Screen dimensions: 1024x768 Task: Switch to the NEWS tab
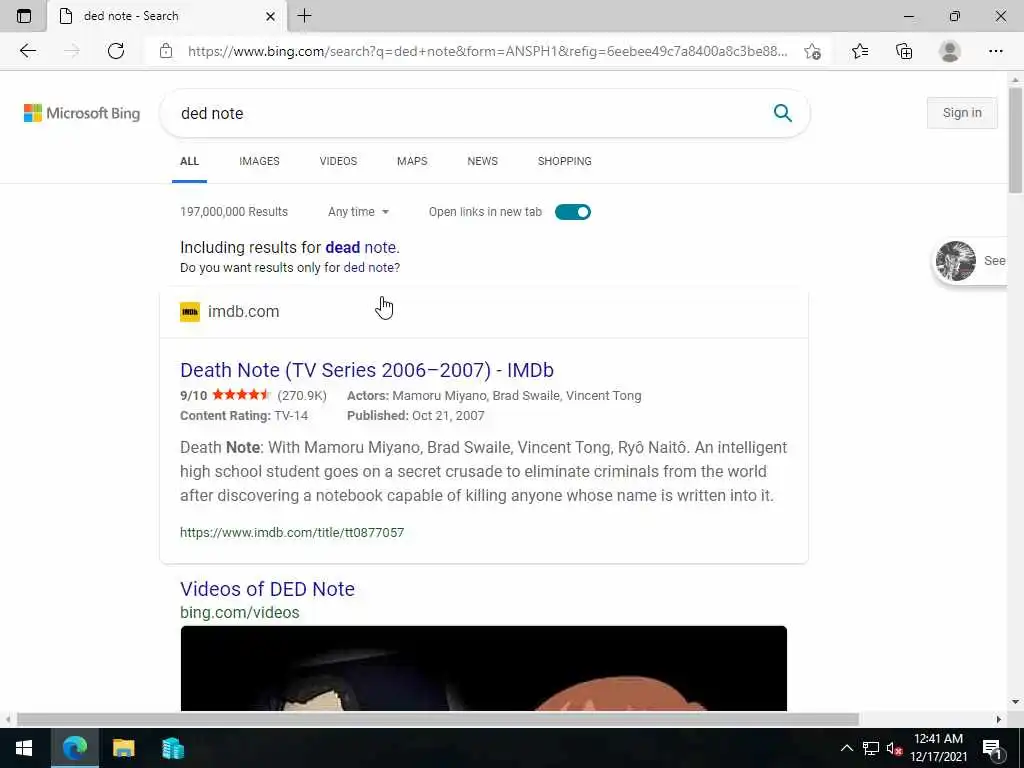[x=483, y=161]
